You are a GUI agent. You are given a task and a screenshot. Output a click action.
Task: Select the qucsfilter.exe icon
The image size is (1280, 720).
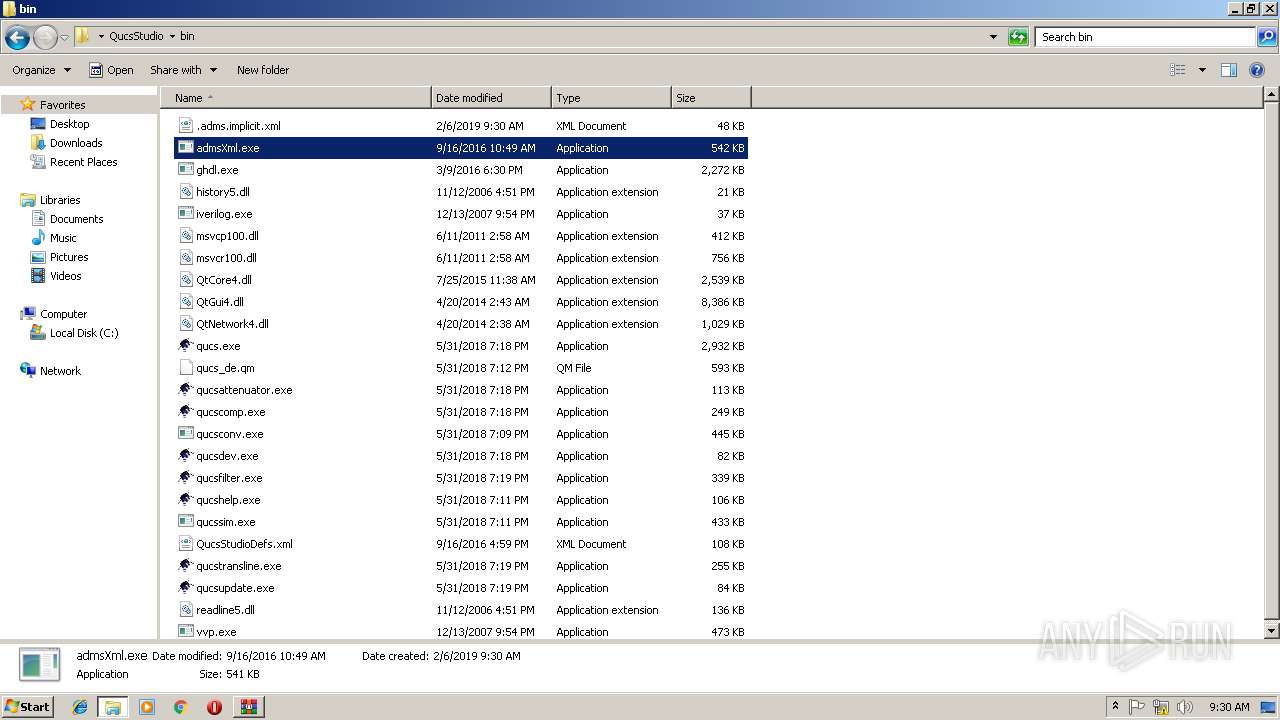coord(185,478)
